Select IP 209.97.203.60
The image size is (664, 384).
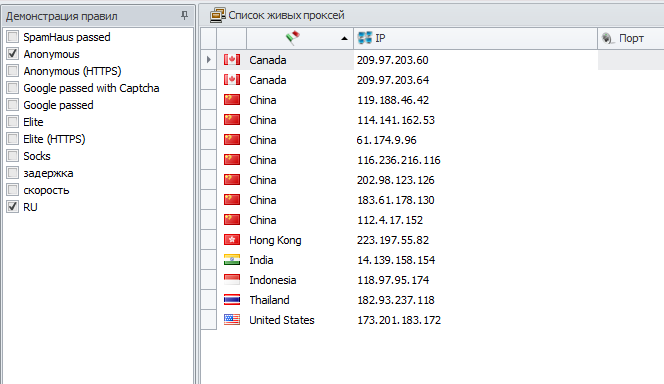point(393,60)
